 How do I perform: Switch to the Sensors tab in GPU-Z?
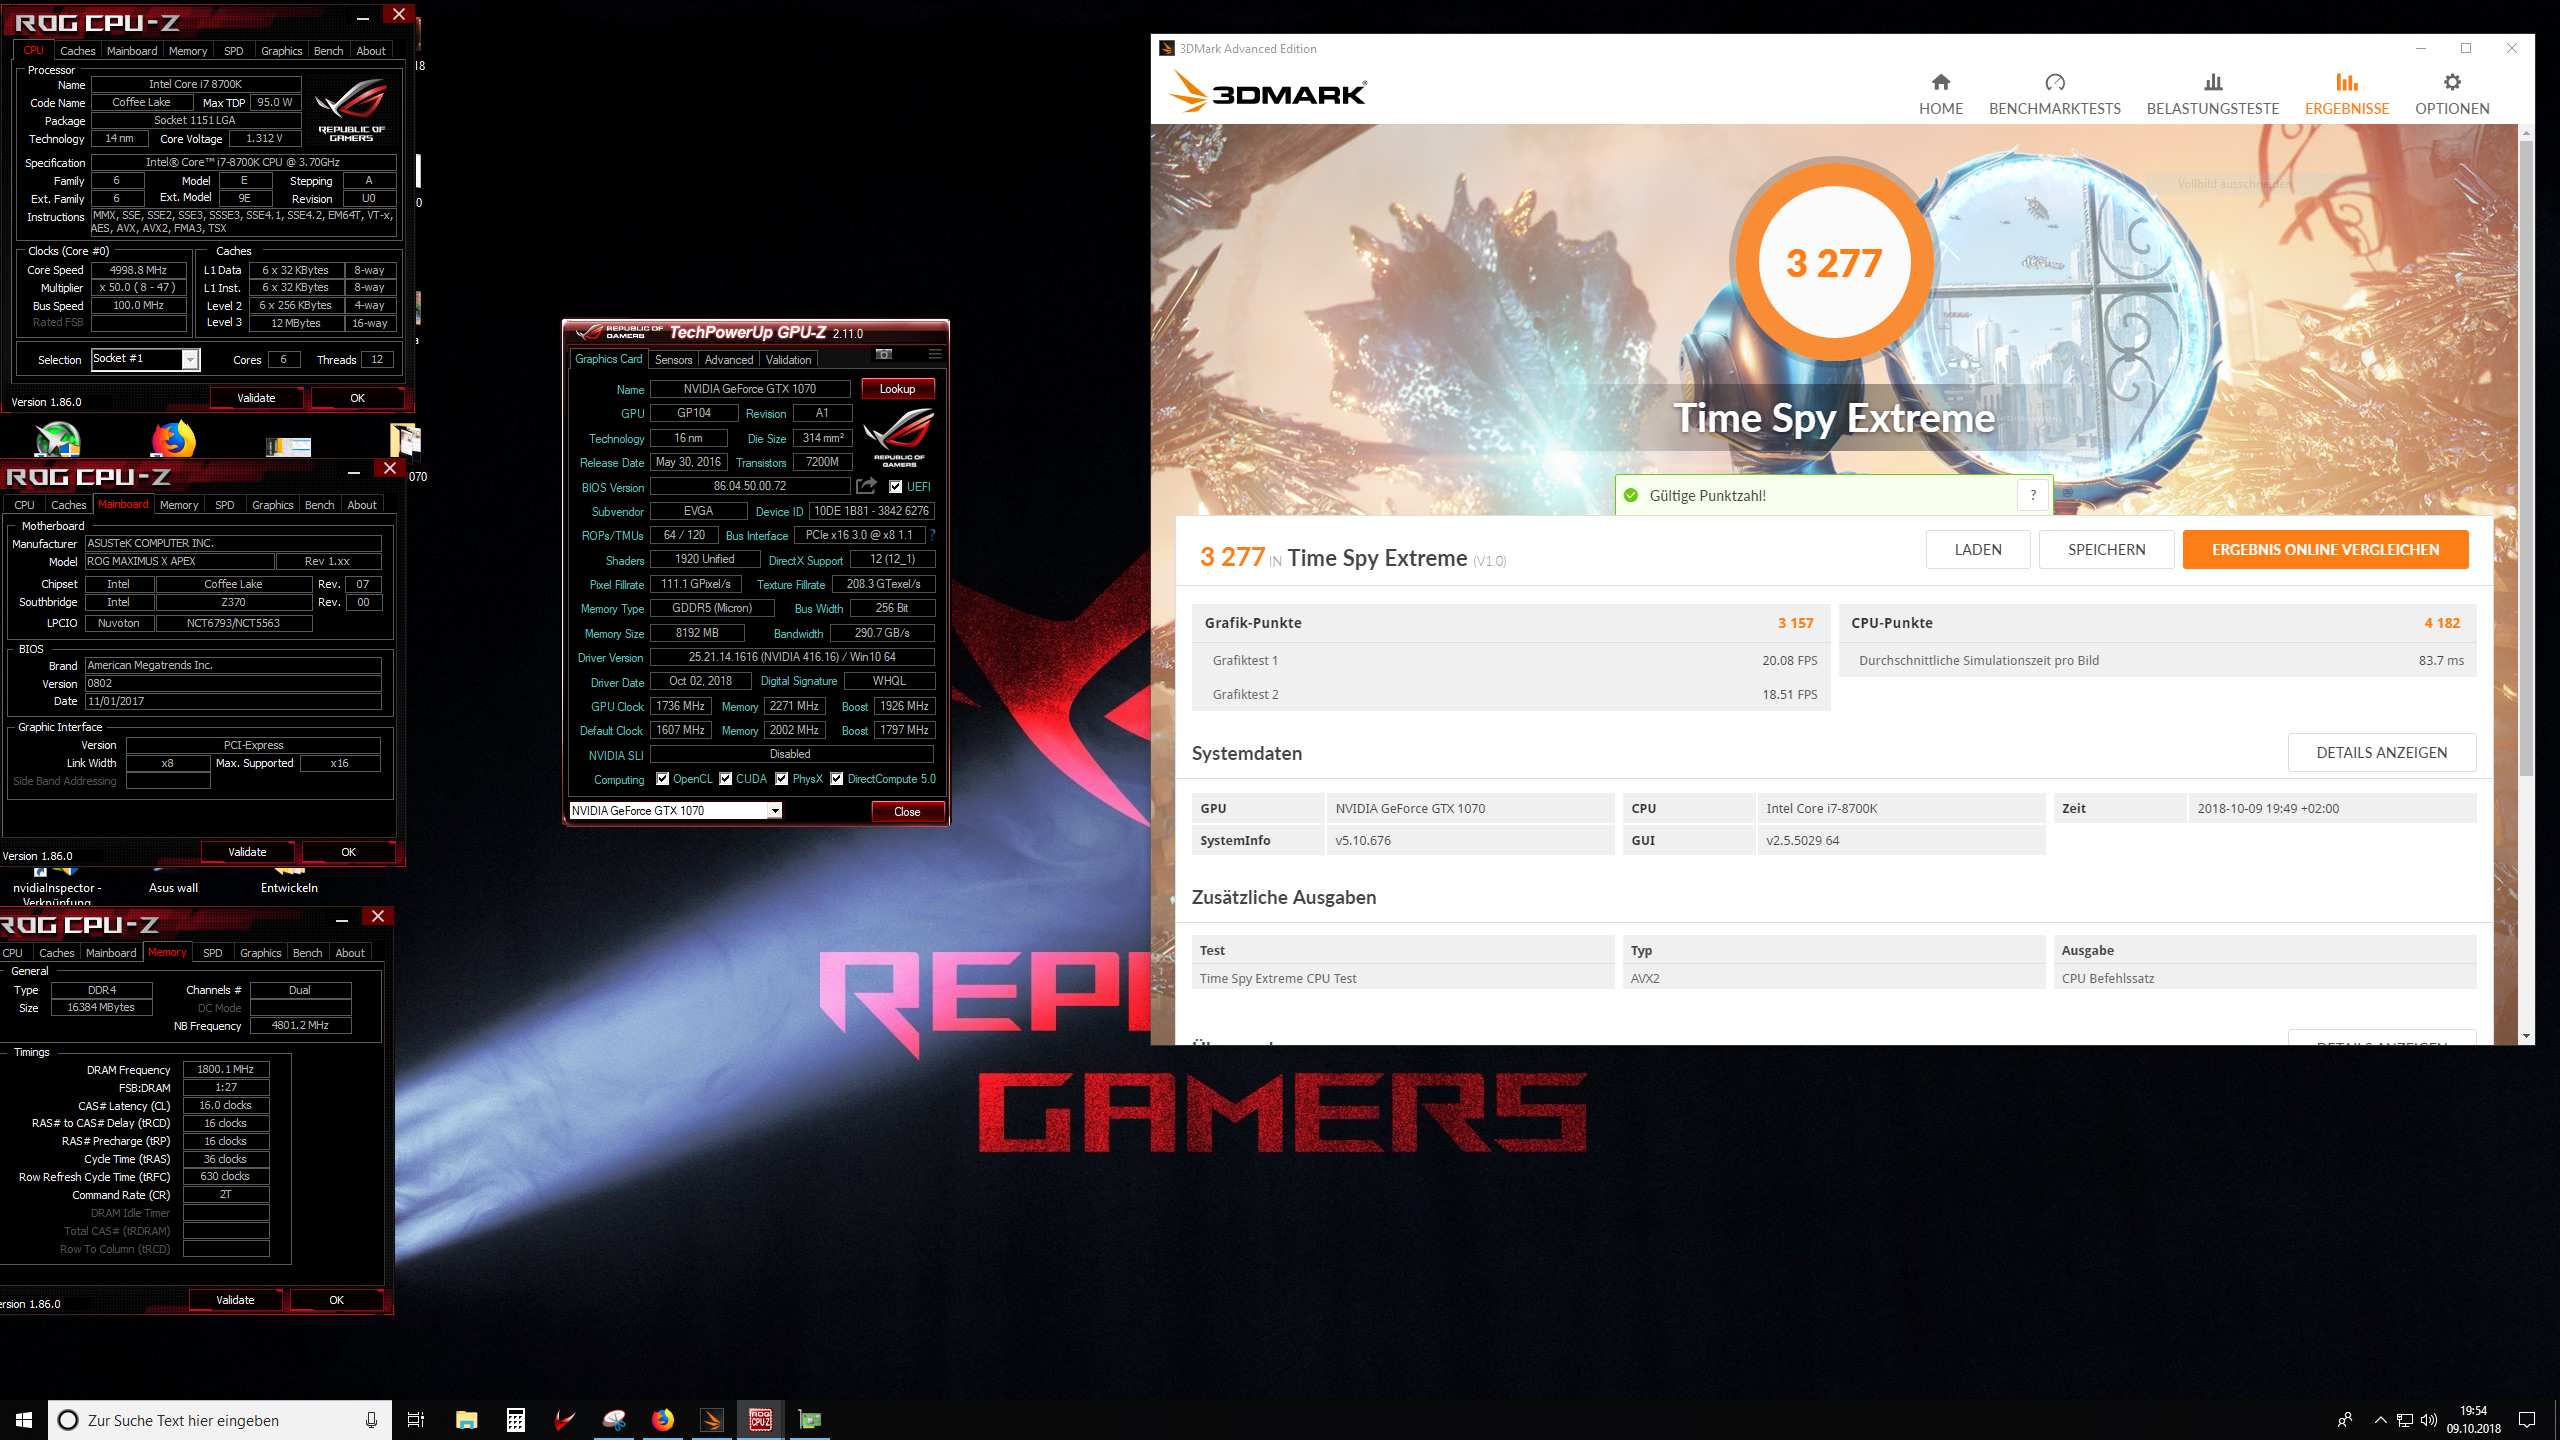pos(673,360)
